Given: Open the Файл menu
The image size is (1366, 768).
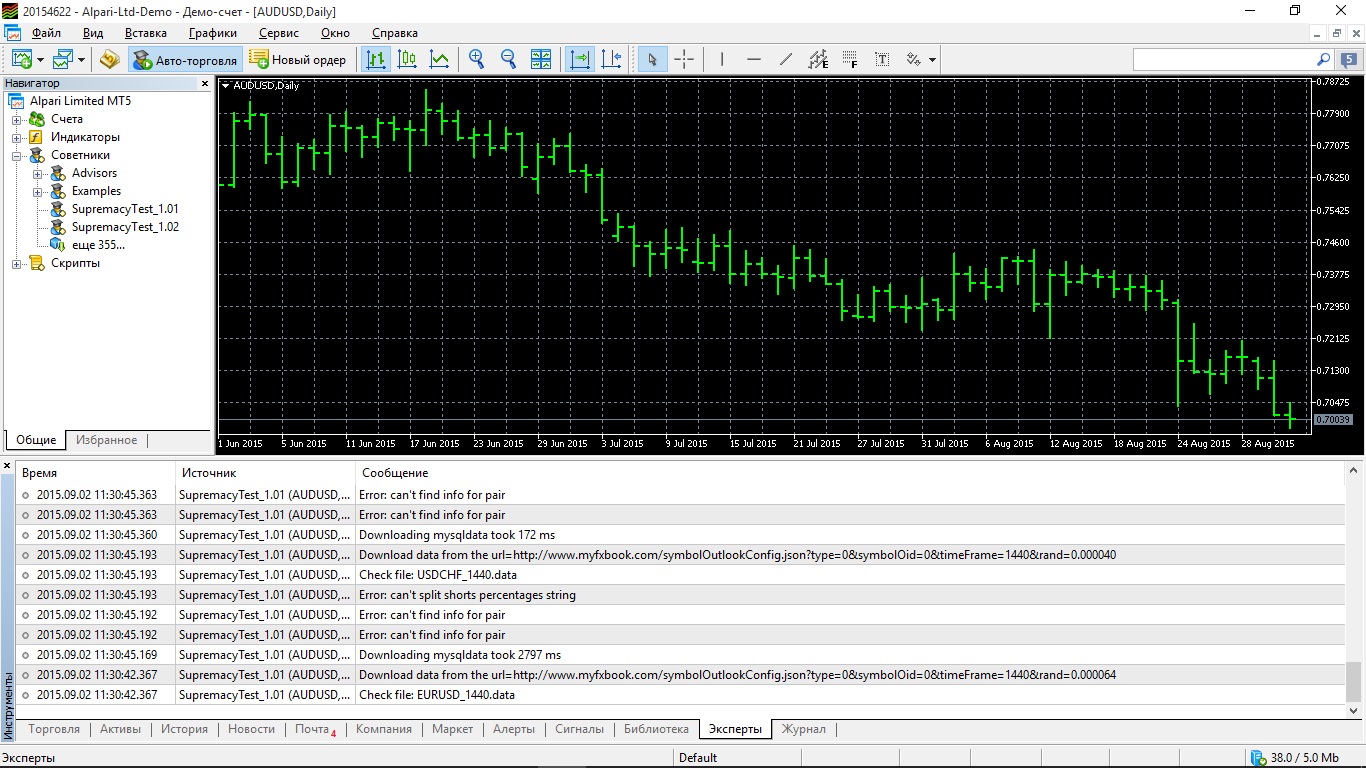Looking at the screenshot, I should tap(46, 33).
